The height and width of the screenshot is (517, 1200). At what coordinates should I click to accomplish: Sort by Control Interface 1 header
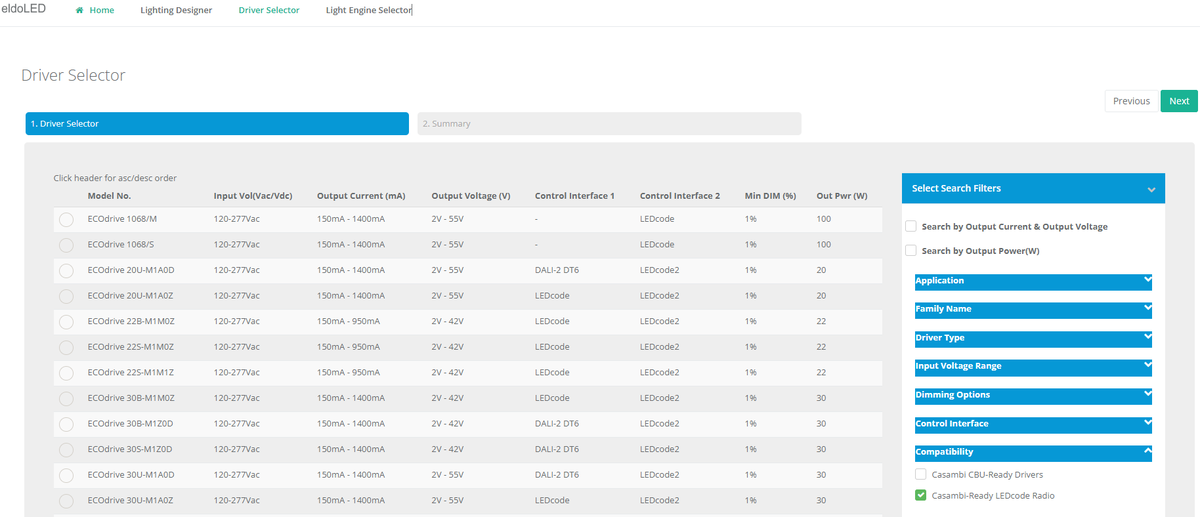(x=575, y=196)
